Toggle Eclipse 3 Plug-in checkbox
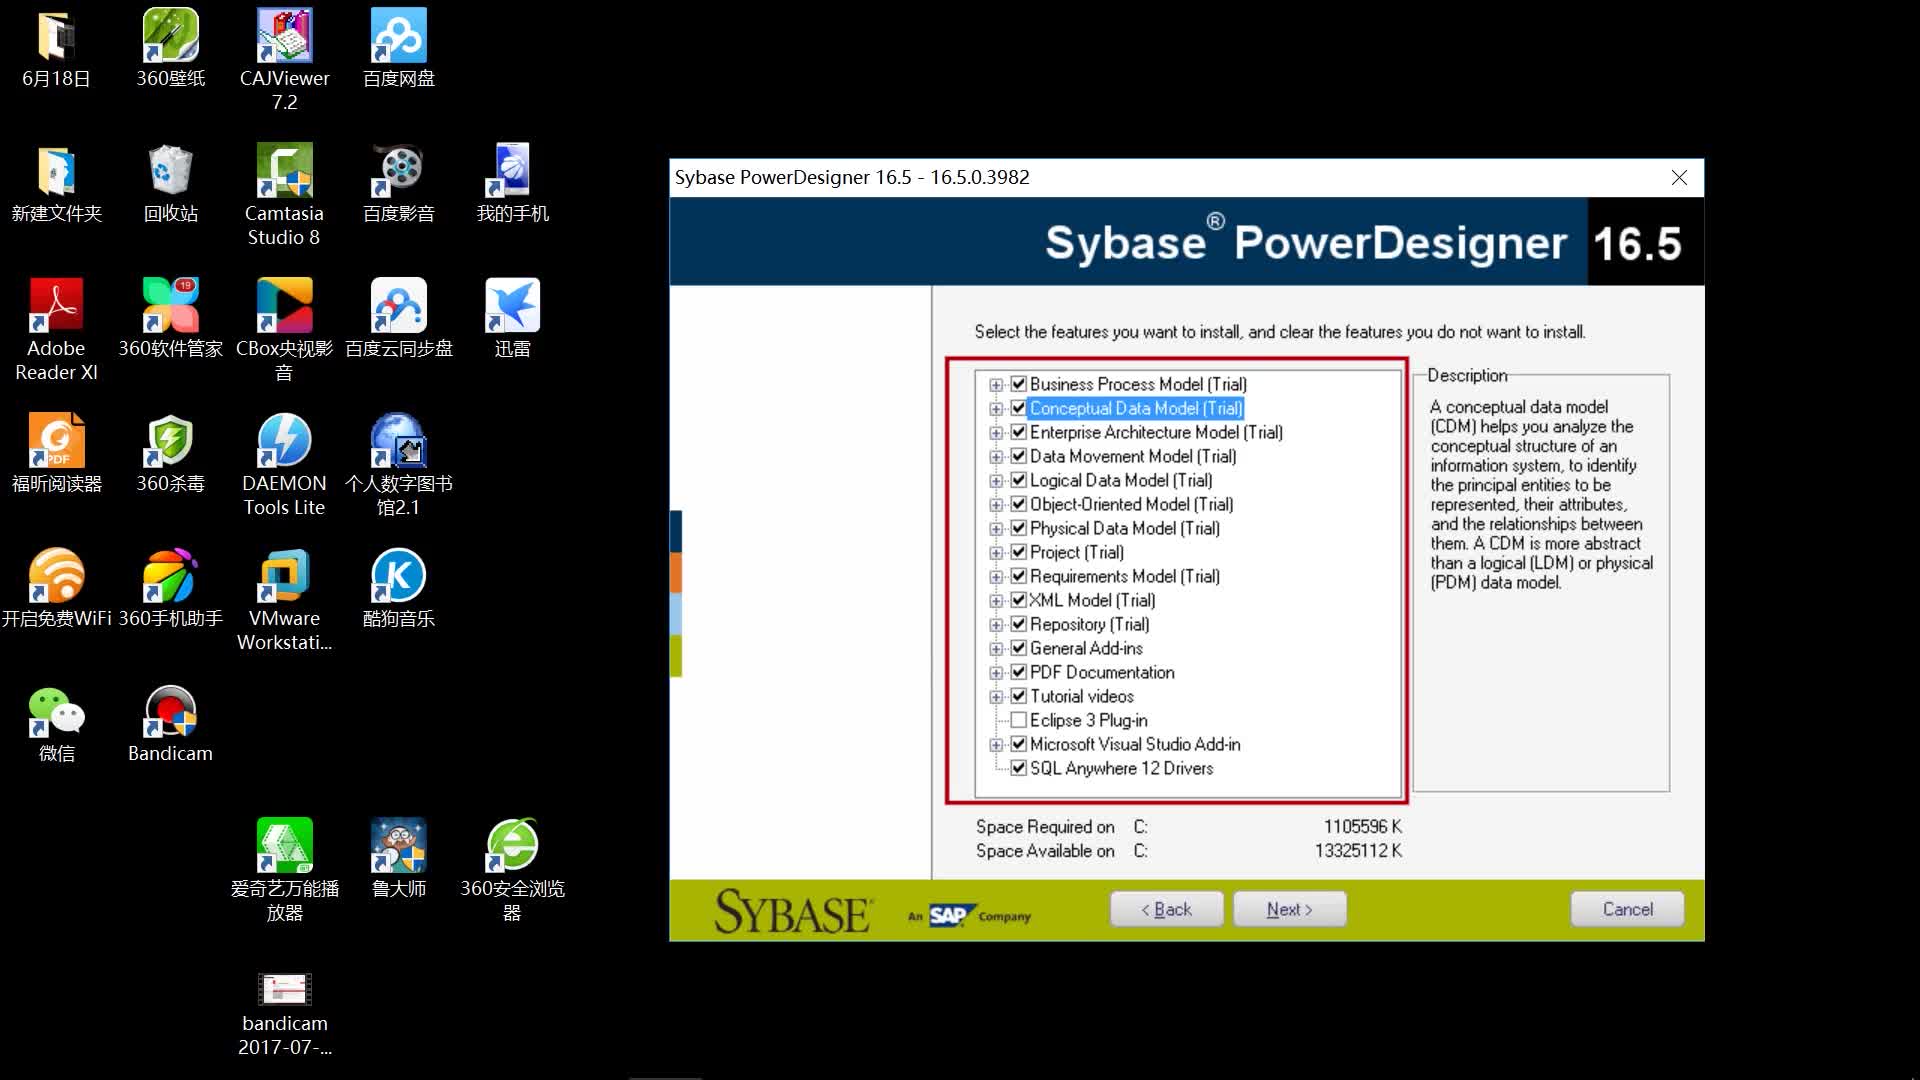1920x1080 pixels. [x=1019, y=720]
